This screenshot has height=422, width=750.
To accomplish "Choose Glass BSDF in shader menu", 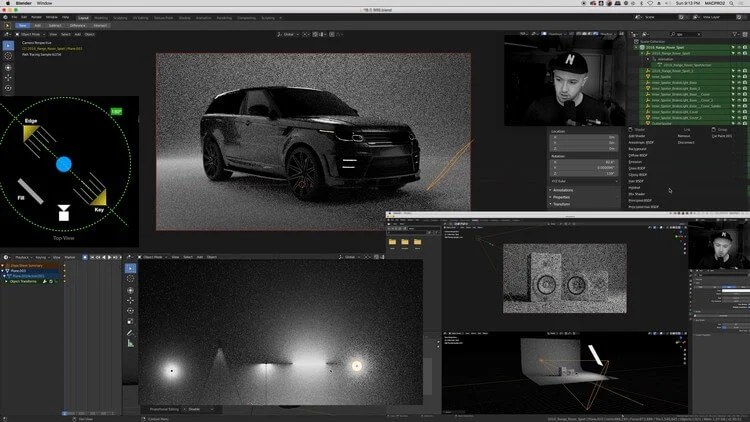I will 637,168.
